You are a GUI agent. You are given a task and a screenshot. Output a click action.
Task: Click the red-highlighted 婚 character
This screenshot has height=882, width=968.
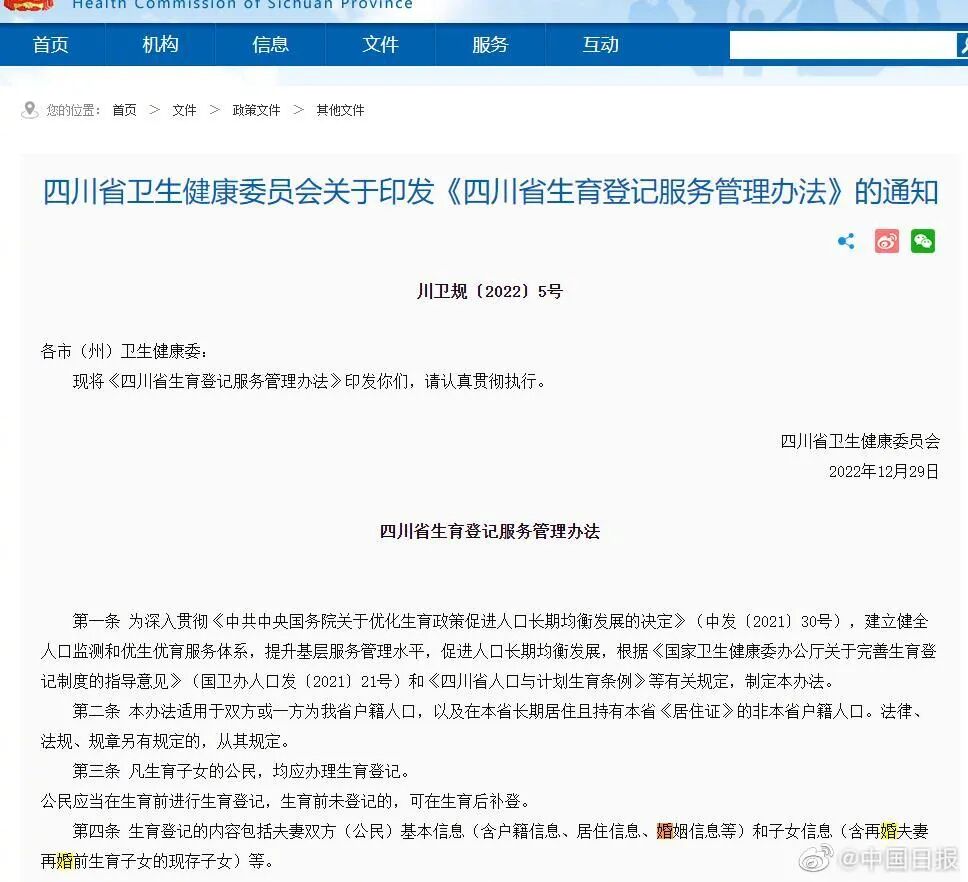(664, 831)
